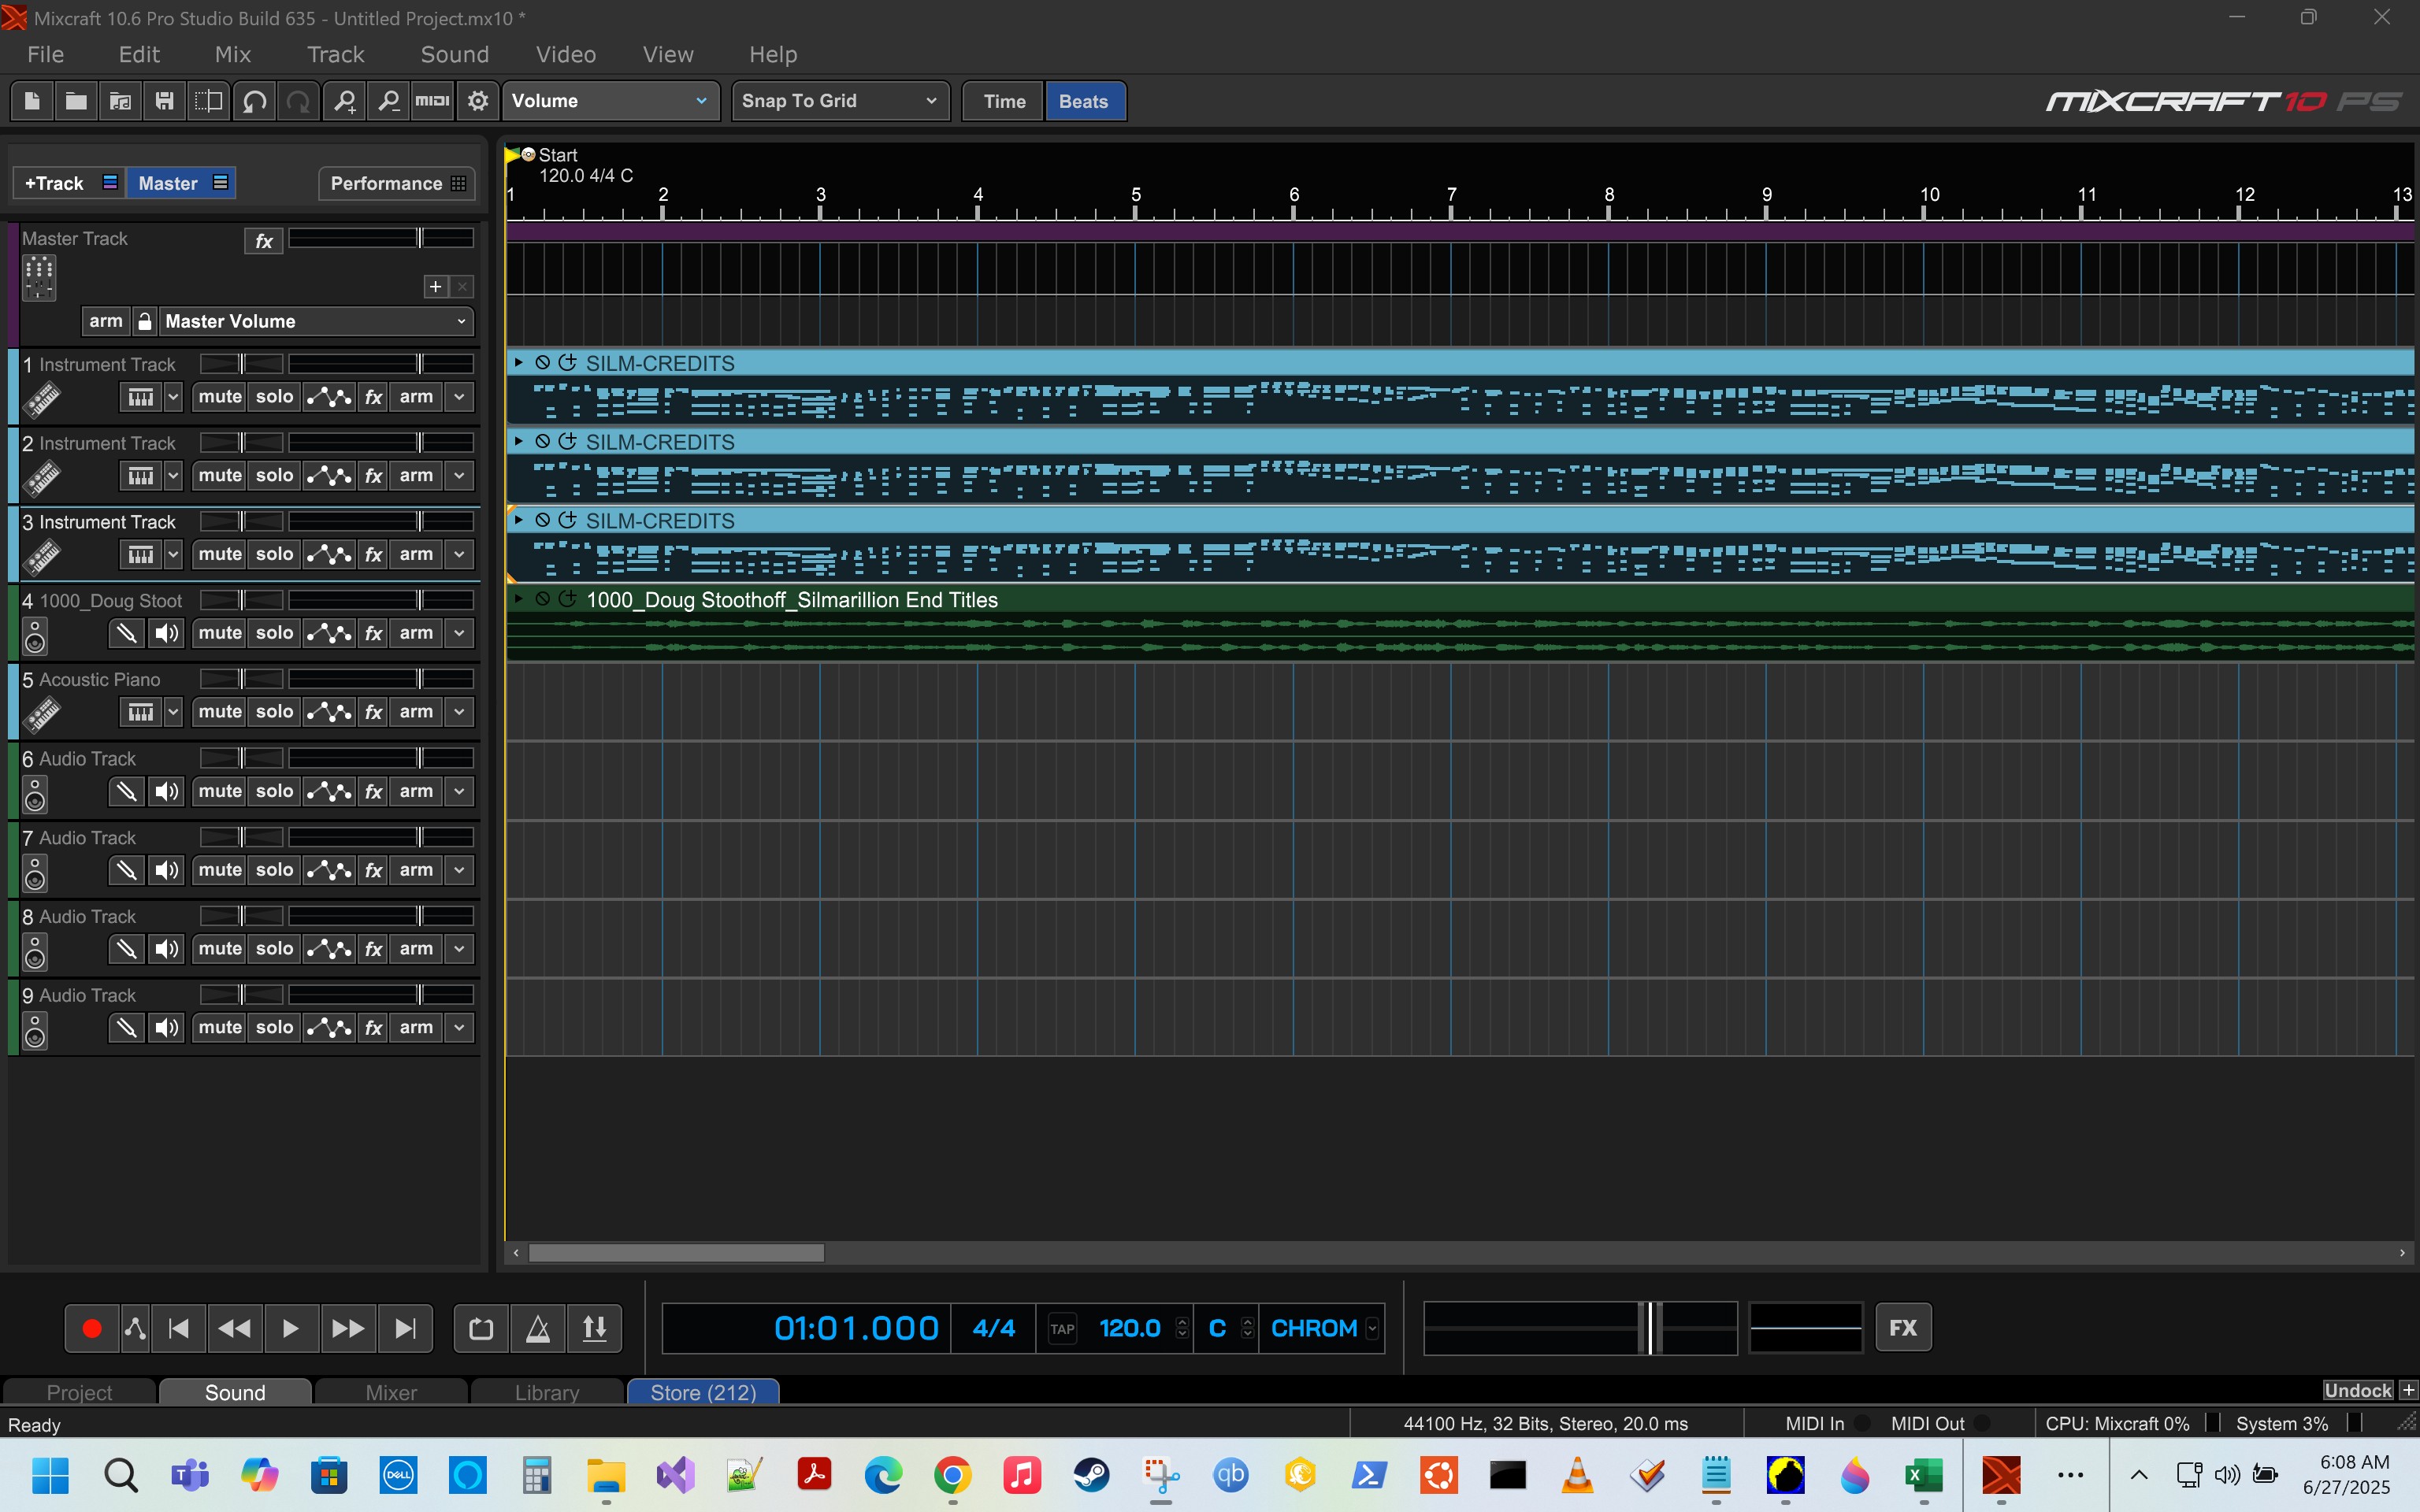The width and height of the screenshot is (2420, 1512).
Task: Arm track 6 Audio Track
Action: (x=416, y=791)
